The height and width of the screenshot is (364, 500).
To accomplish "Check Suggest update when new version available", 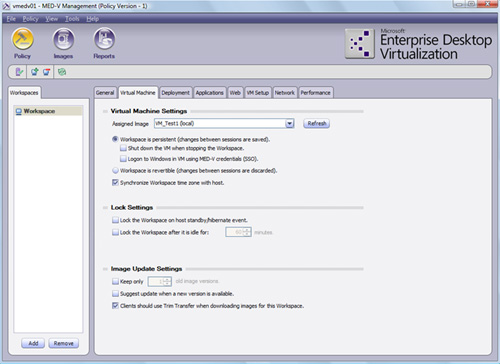I will [x=115, y=294].
